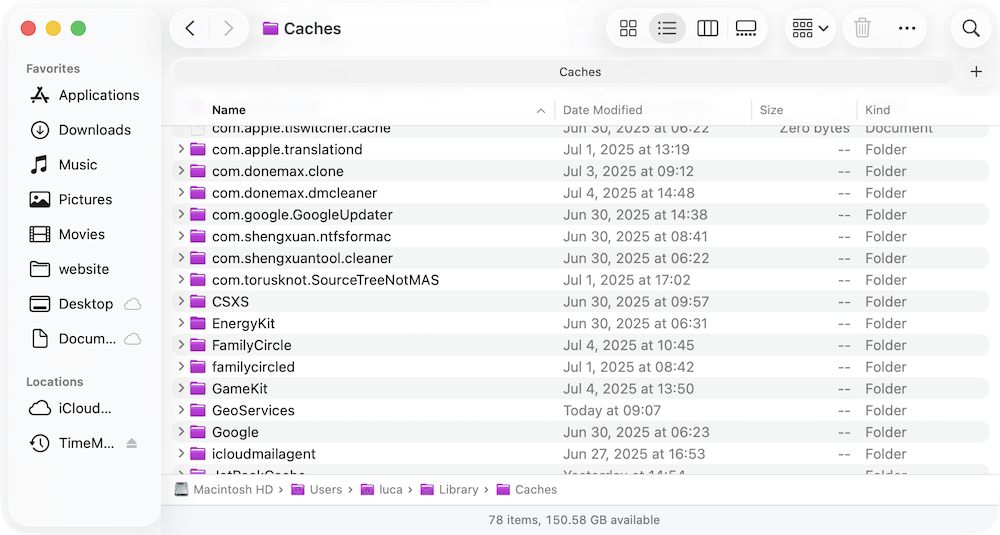The height and width of the screenshot is (535, 1000).
Task: Open Documents in the sidebar
Action: [x=73, y=339]
